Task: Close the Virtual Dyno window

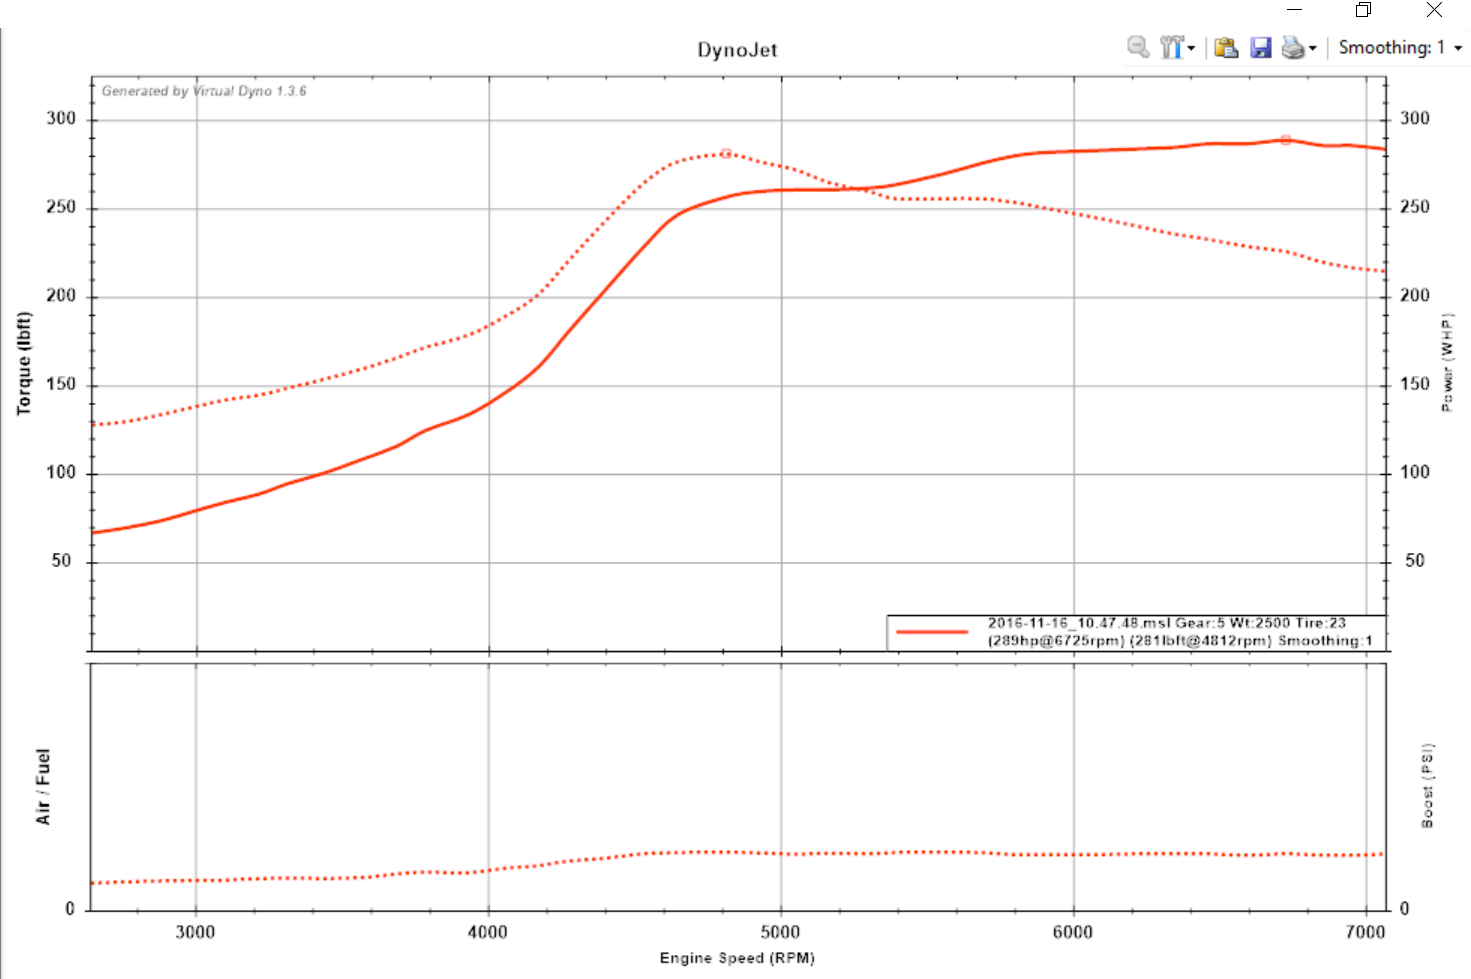Action: click(x=1434, y=10)
